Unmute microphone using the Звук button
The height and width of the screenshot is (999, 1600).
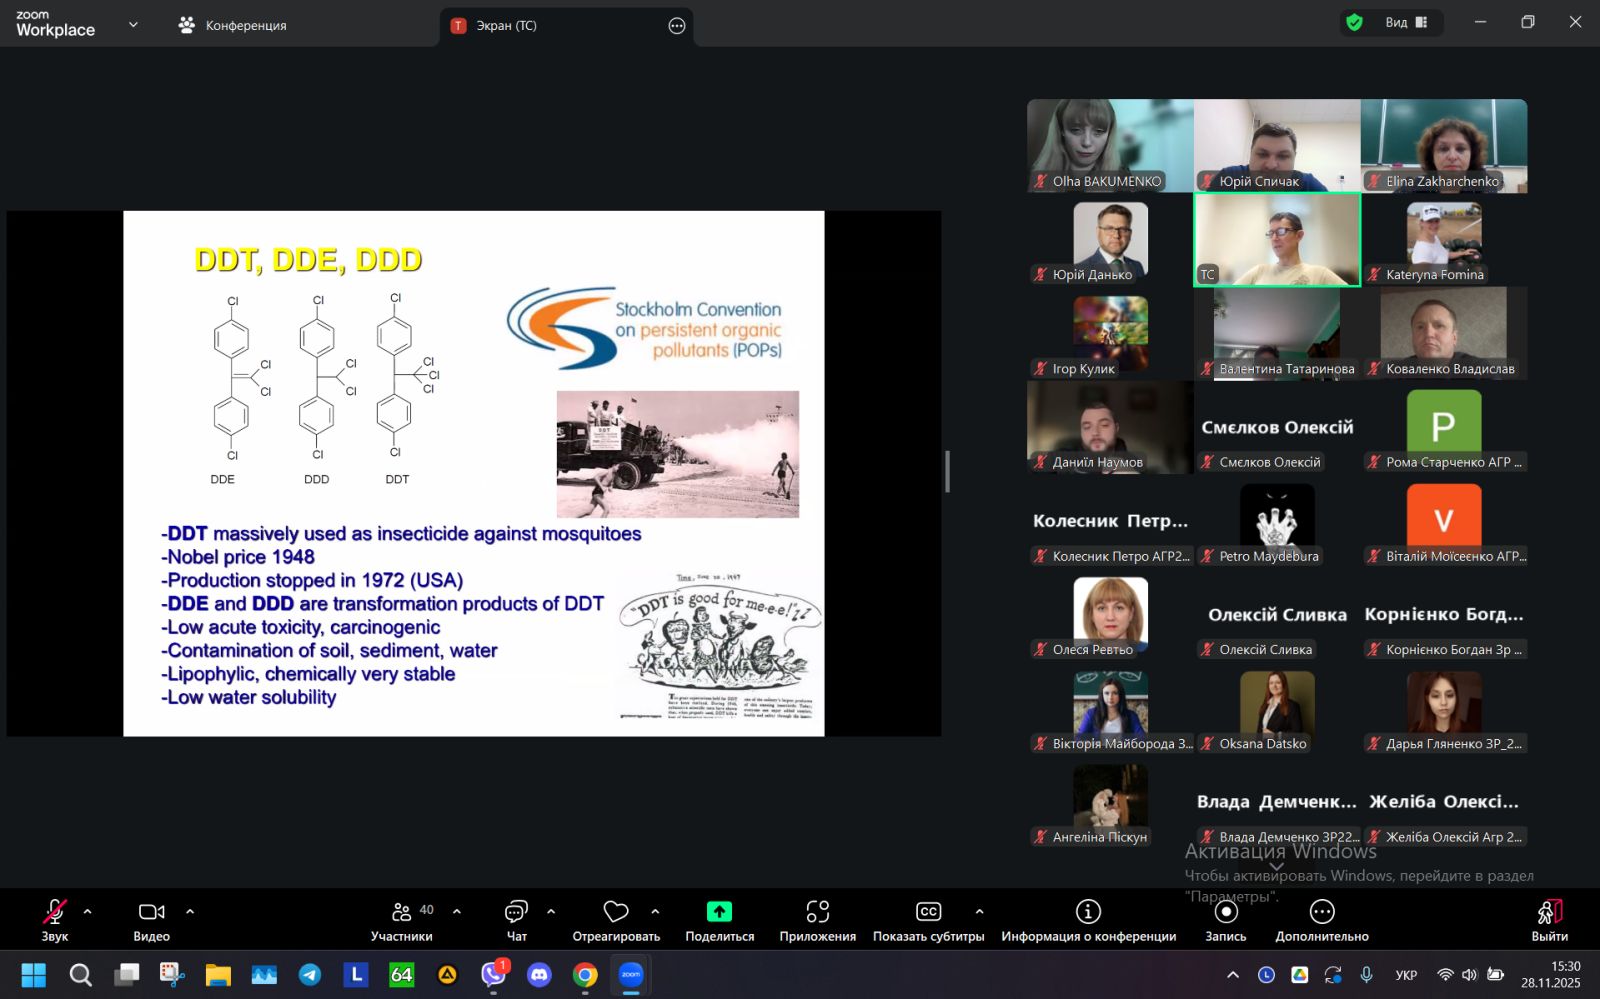[55, 920]
